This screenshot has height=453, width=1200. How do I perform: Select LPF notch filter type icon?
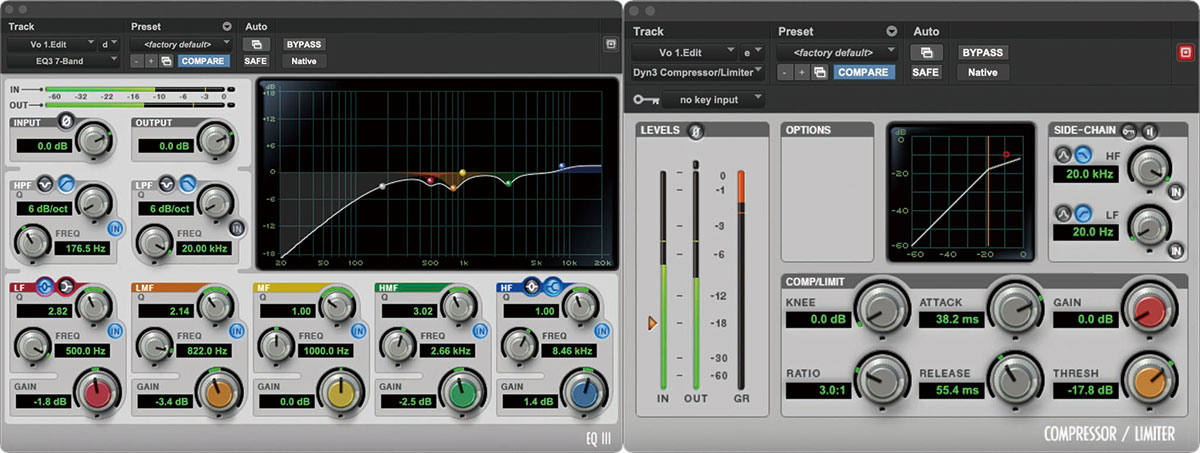168,184
